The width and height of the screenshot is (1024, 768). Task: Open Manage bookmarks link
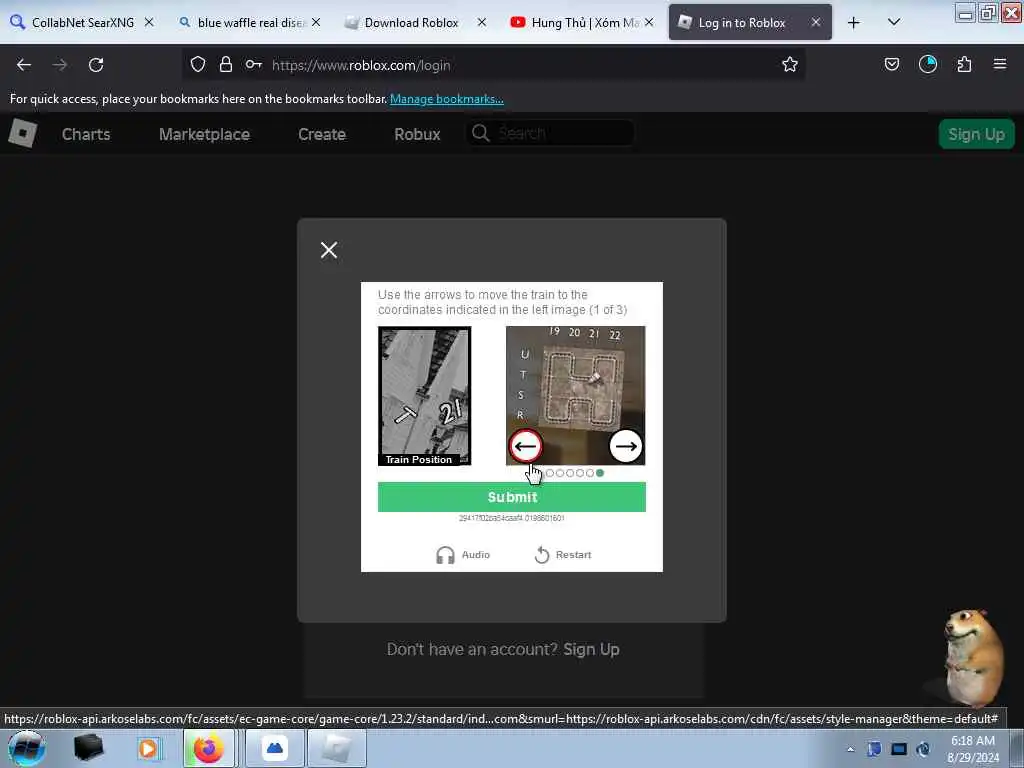[447, 99]
